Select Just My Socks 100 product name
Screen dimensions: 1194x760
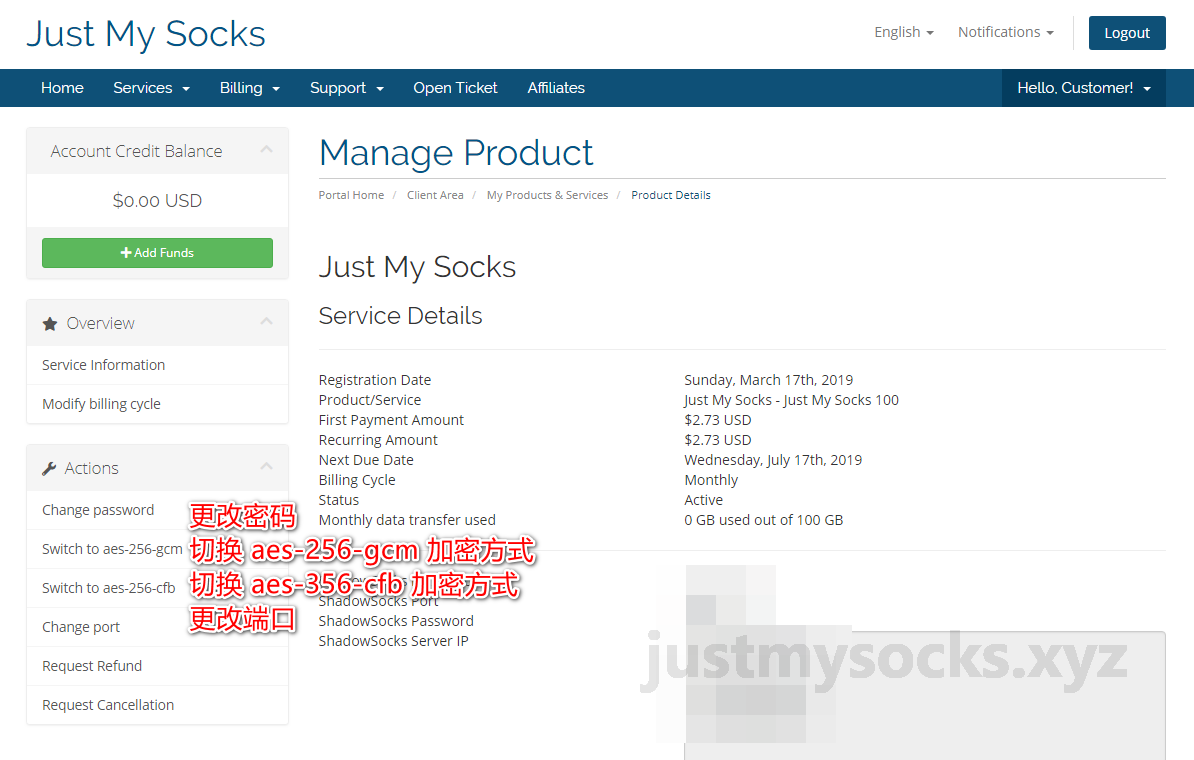point(791,400)
